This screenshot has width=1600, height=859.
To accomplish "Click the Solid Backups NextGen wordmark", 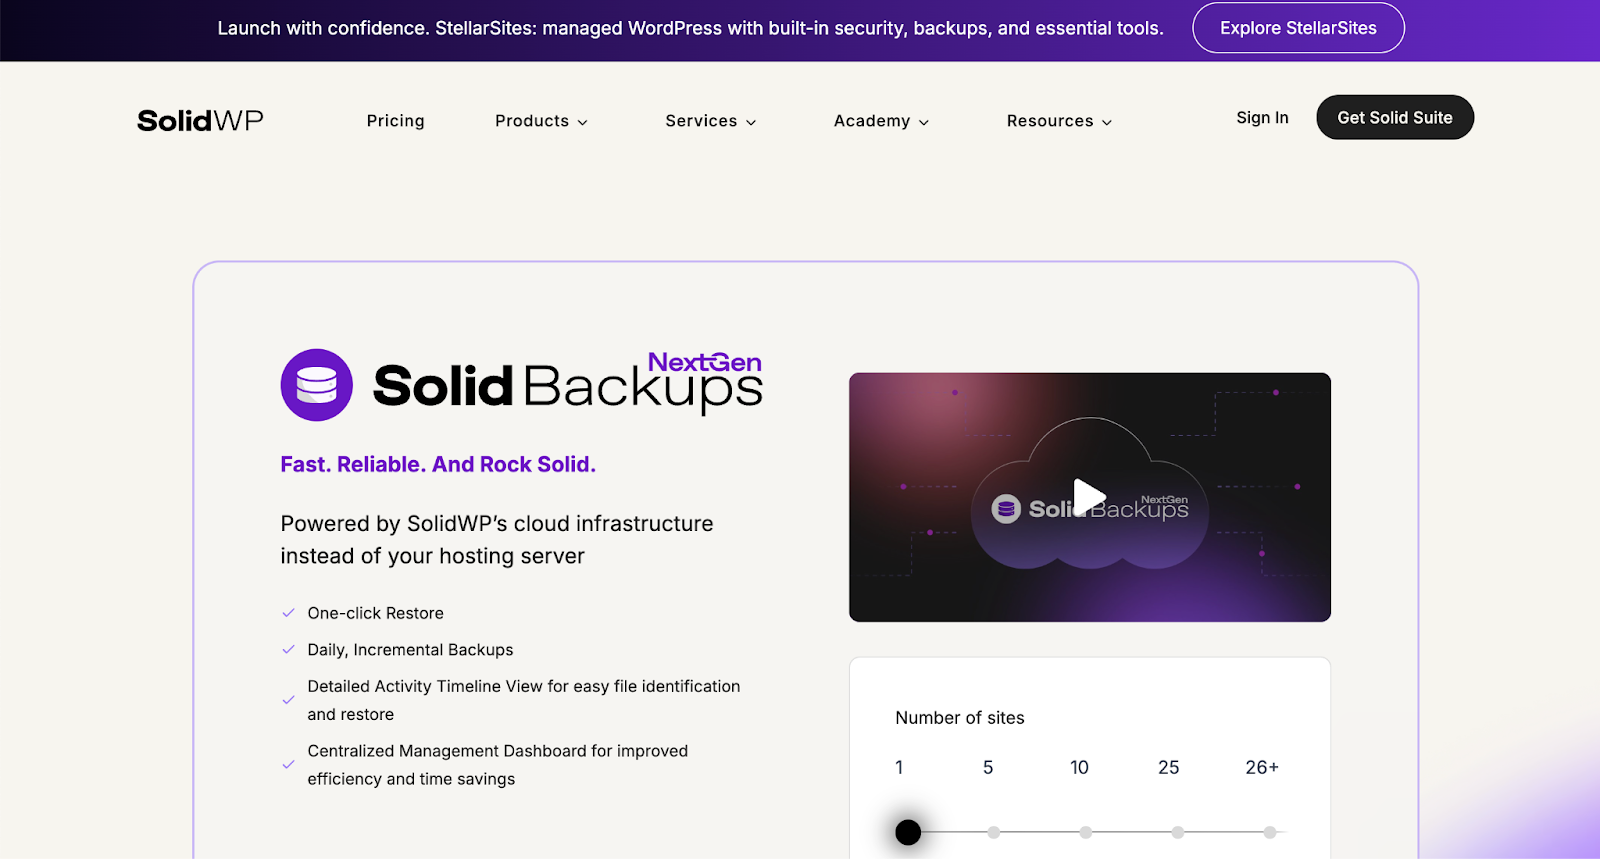I will point(567,385).
